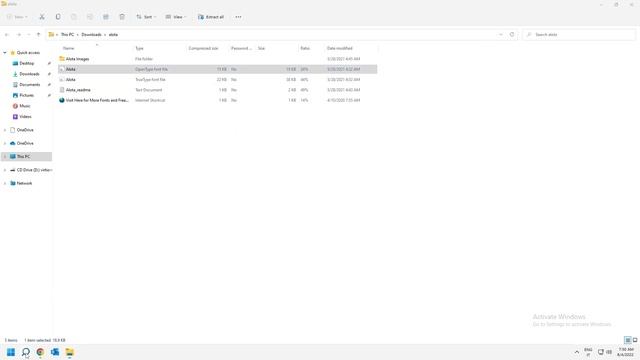
Task: Collapse the Quick access tree node
Action: (5, 53)
